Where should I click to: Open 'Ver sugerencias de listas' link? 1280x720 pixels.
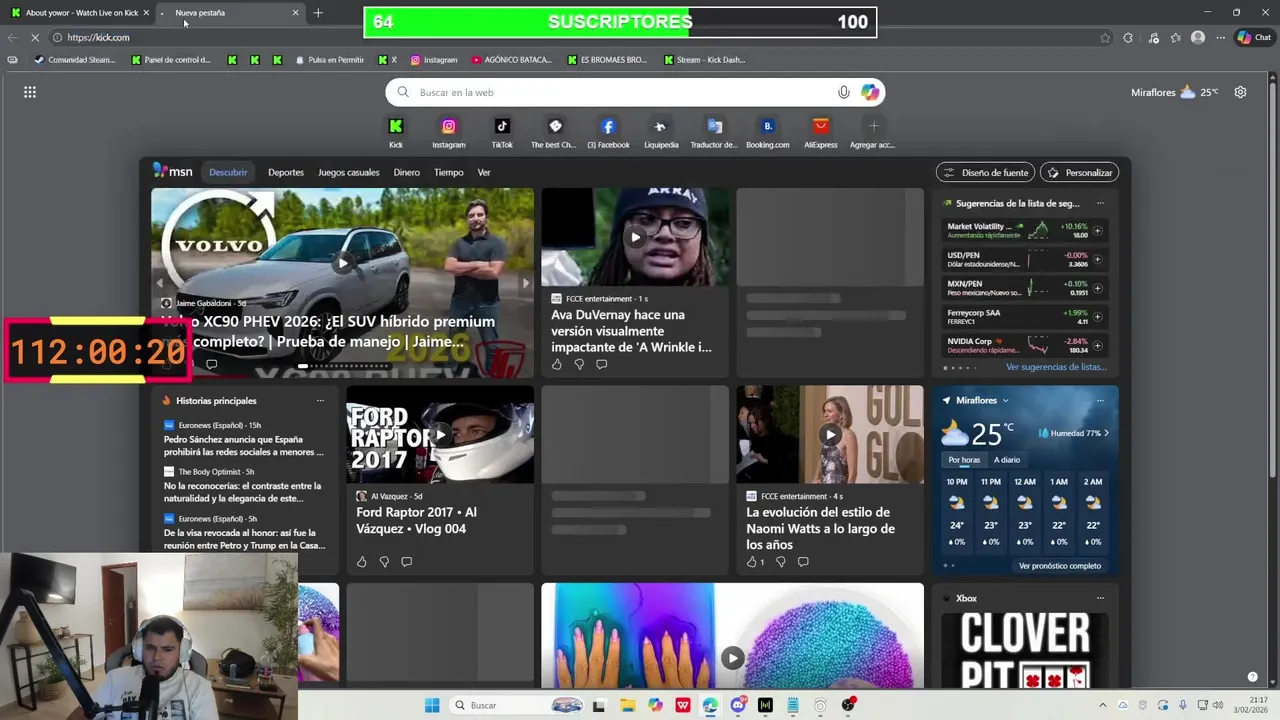click(x=1056, y=367)
